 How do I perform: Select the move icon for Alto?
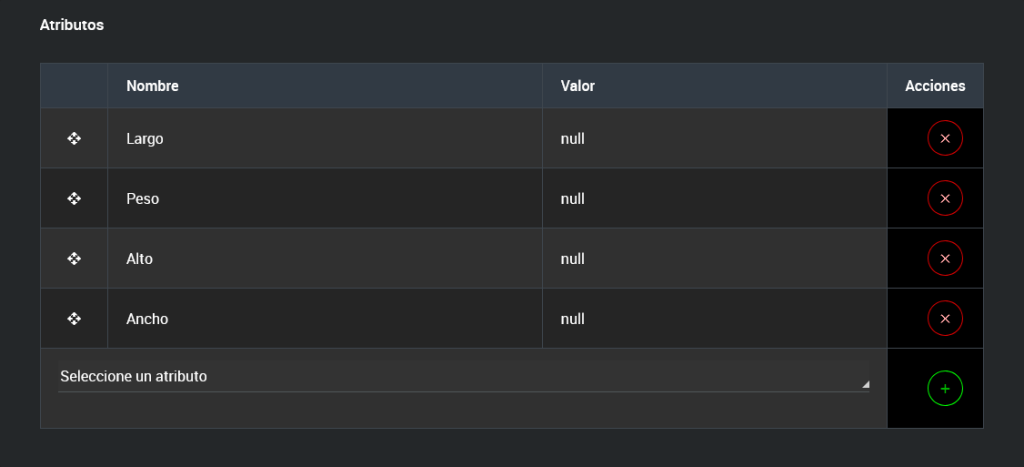click(74, 258)
